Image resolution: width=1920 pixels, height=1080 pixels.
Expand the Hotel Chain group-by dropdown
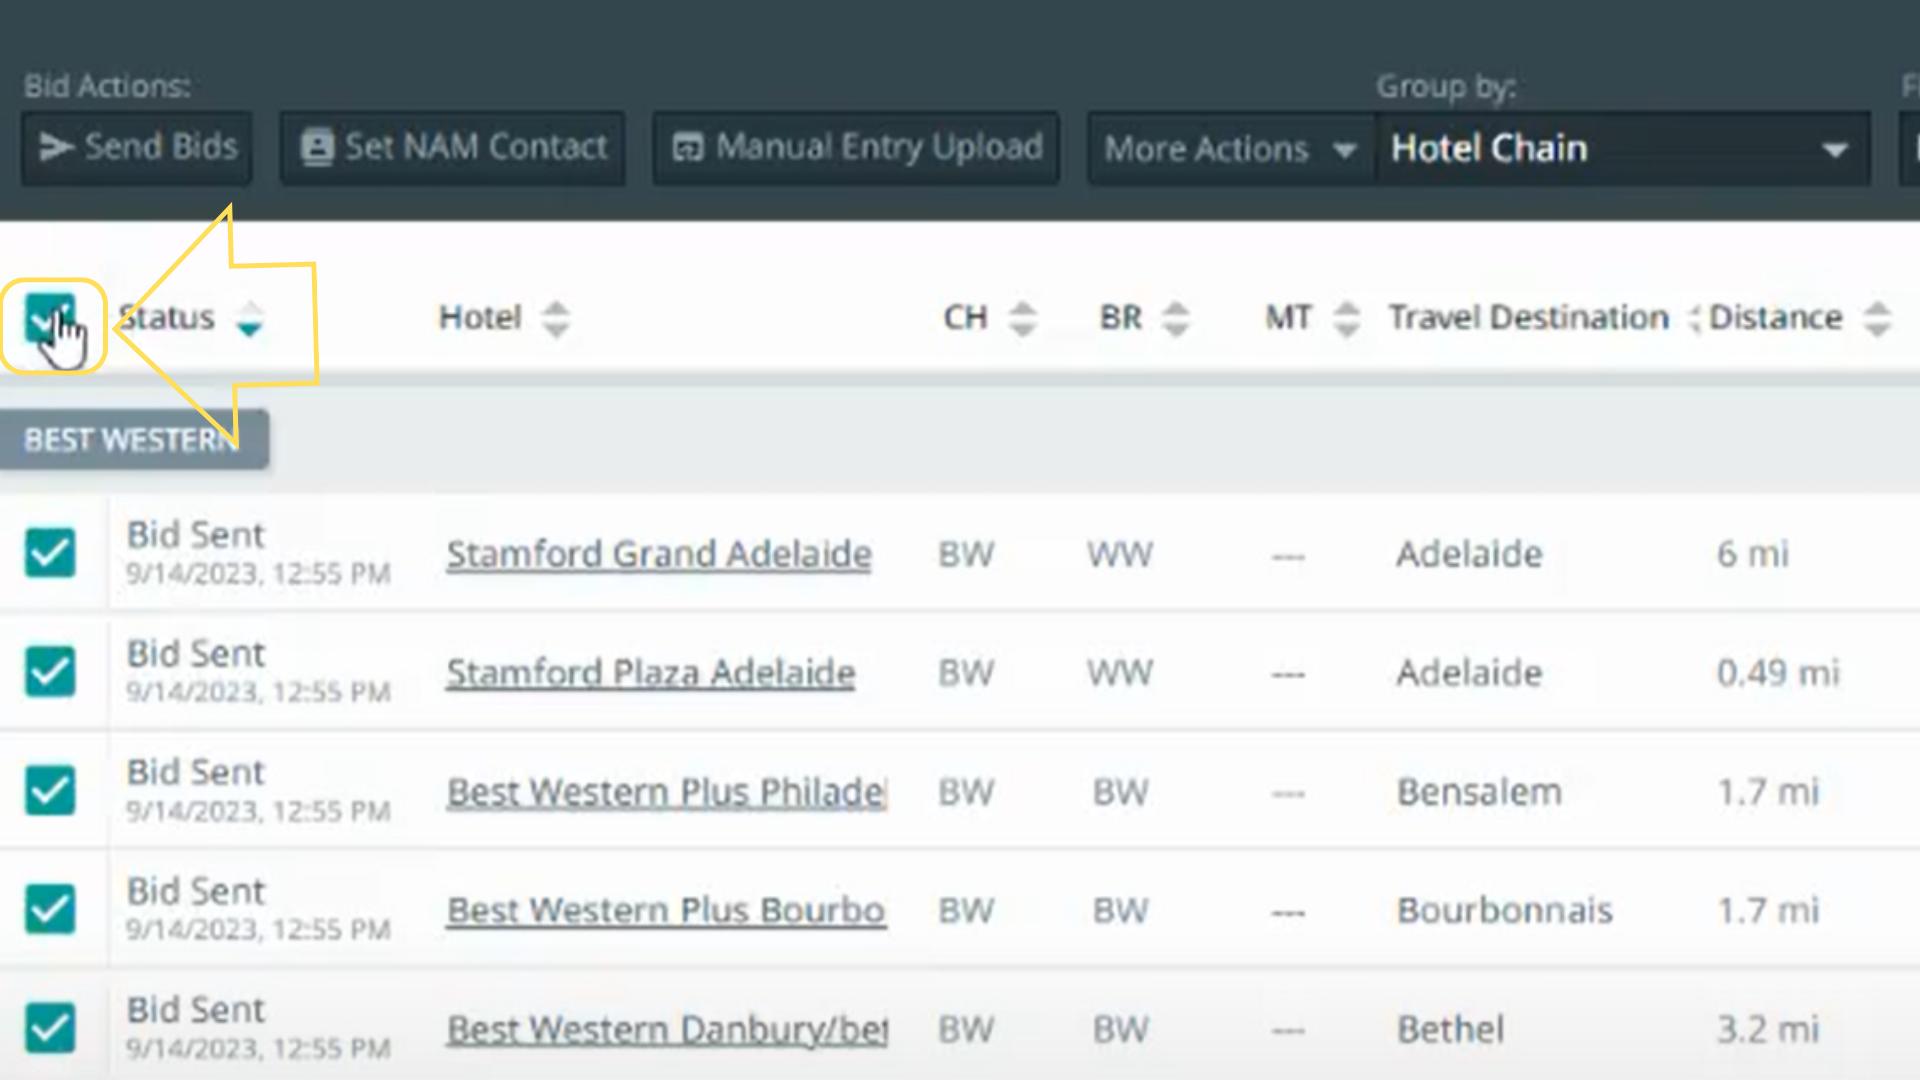[1622, 149]
